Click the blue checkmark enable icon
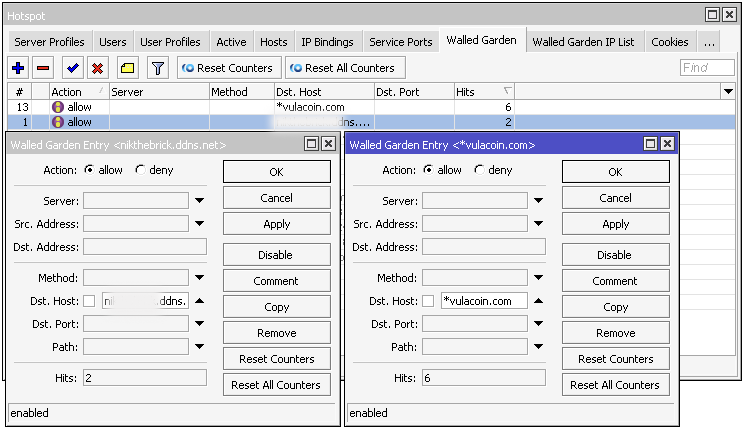 (72, 68)
